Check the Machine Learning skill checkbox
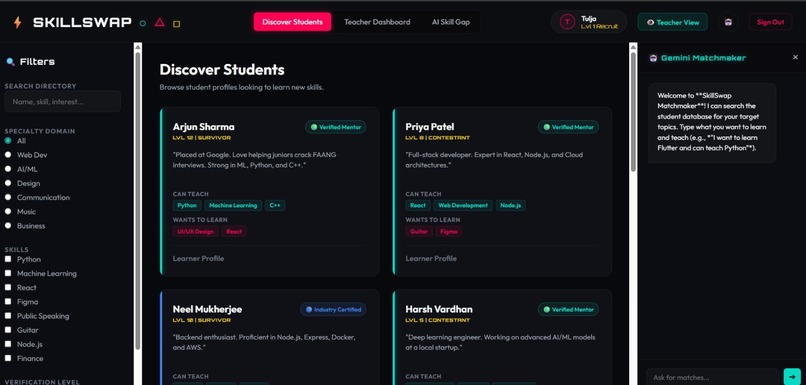806x385 pixels. click(x=8, y=273)
